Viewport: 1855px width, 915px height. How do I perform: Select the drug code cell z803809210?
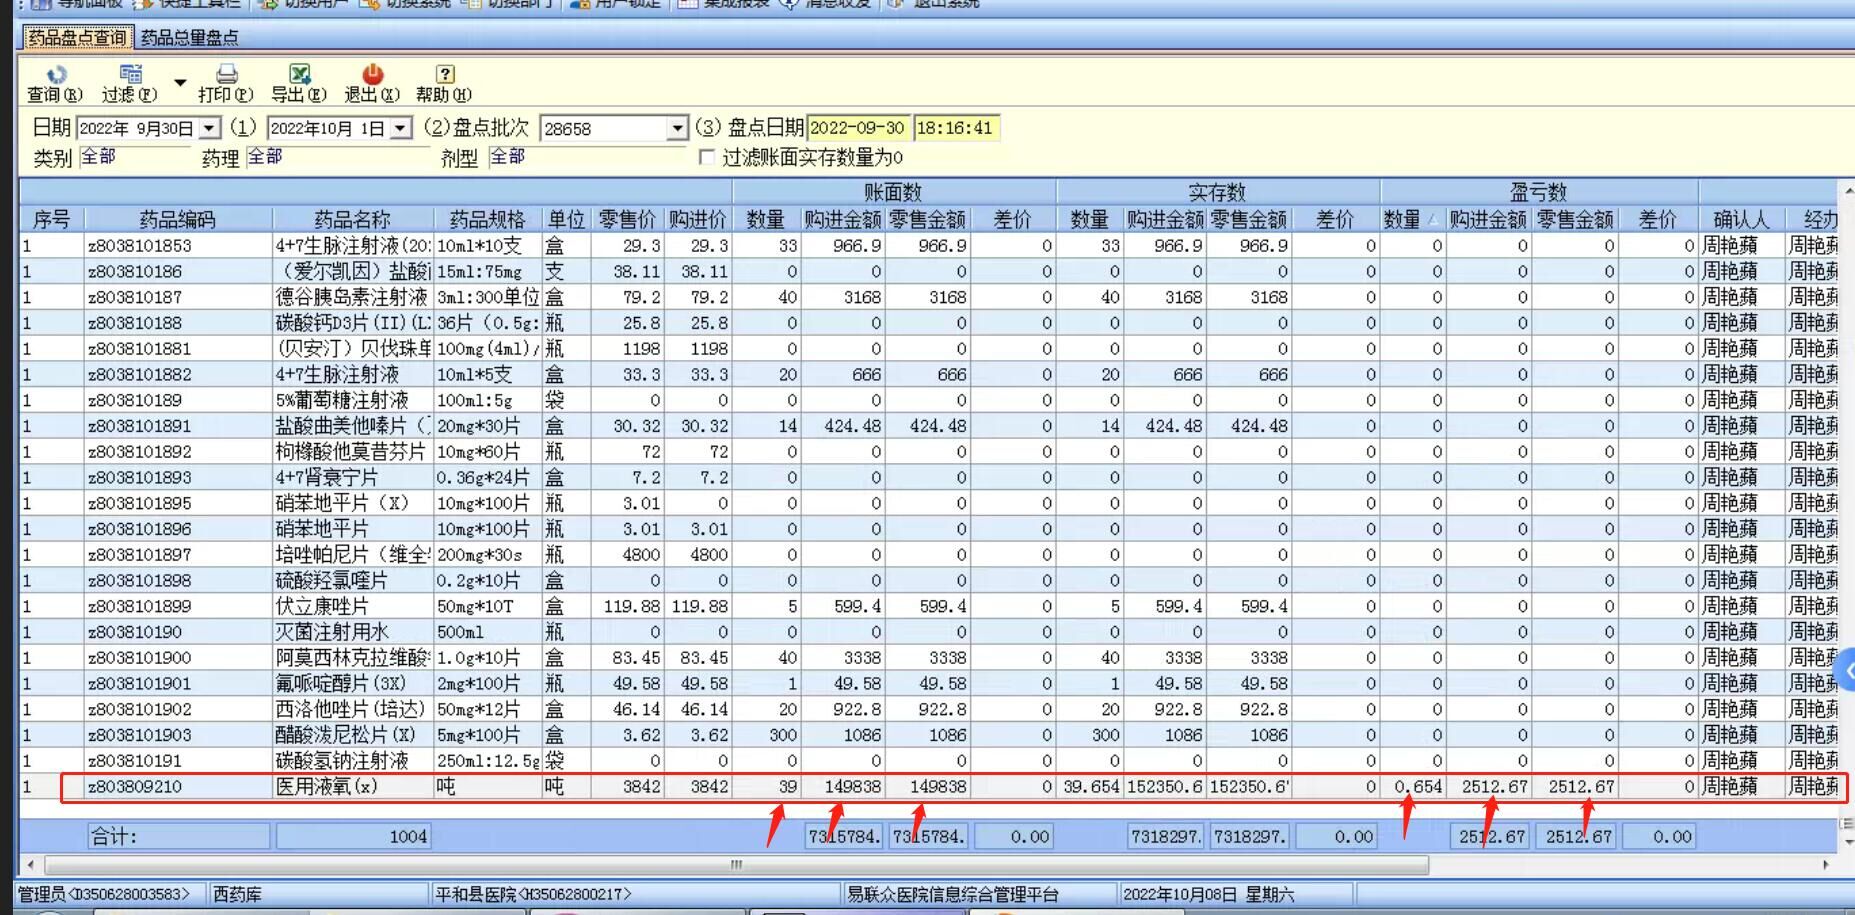pos(178,787)
